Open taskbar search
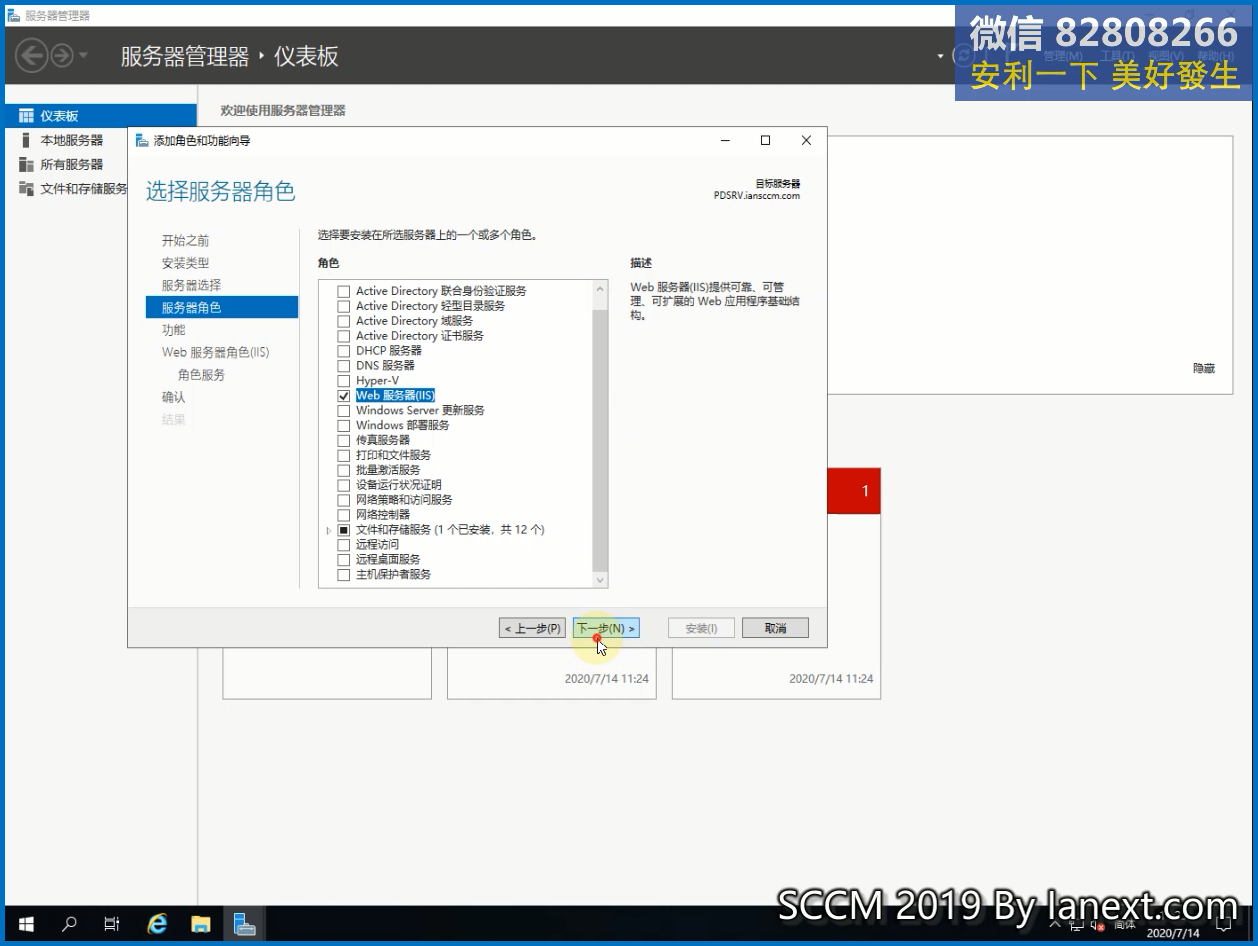Screen dimensions: 1258x946 [69, 924]
